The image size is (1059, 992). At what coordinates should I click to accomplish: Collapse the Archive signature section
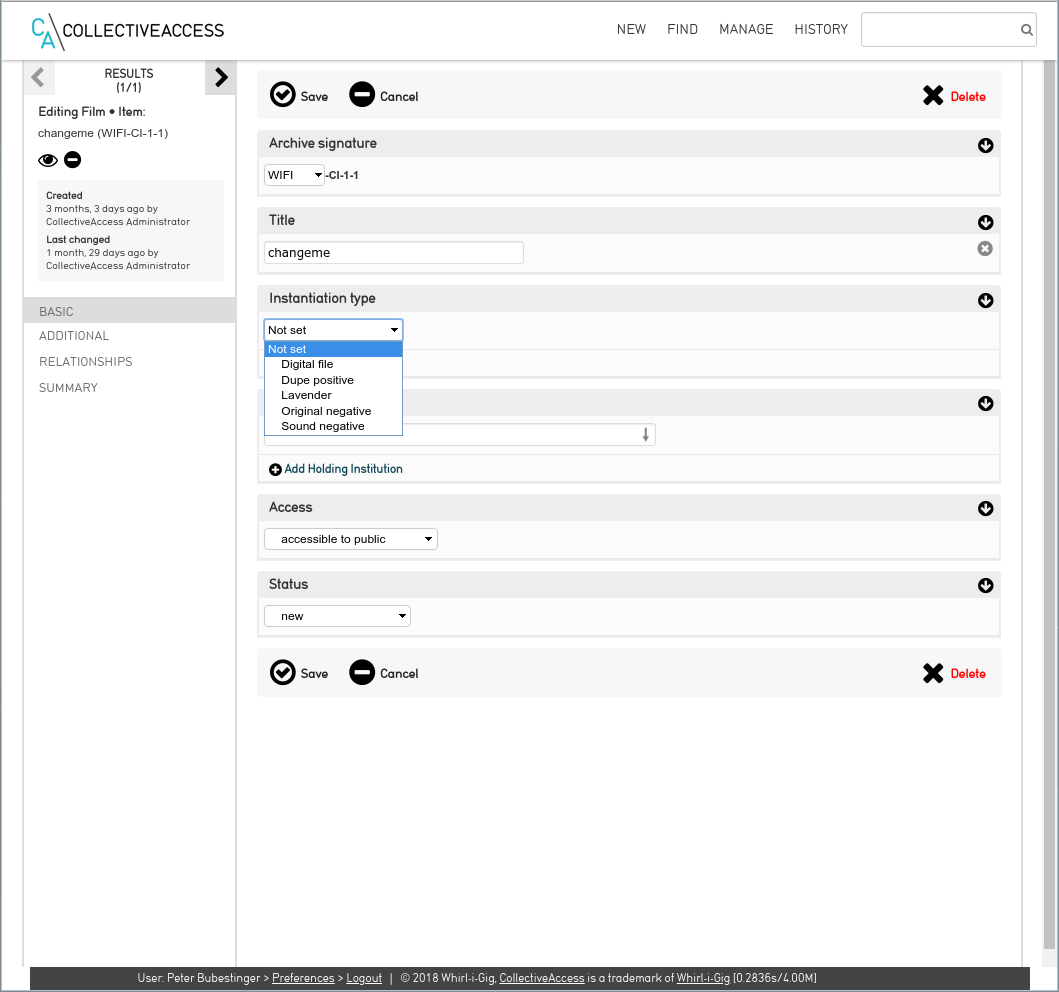[985, 146]
